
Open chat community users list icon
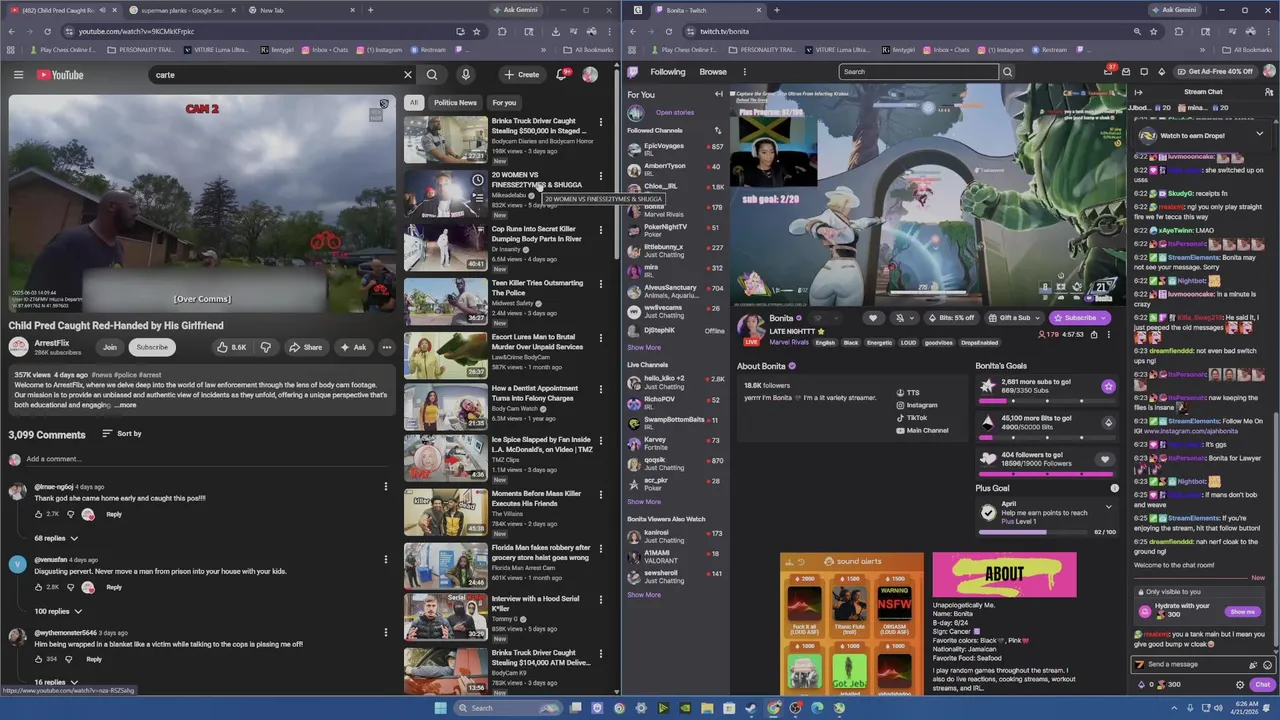click(1268, 92)
